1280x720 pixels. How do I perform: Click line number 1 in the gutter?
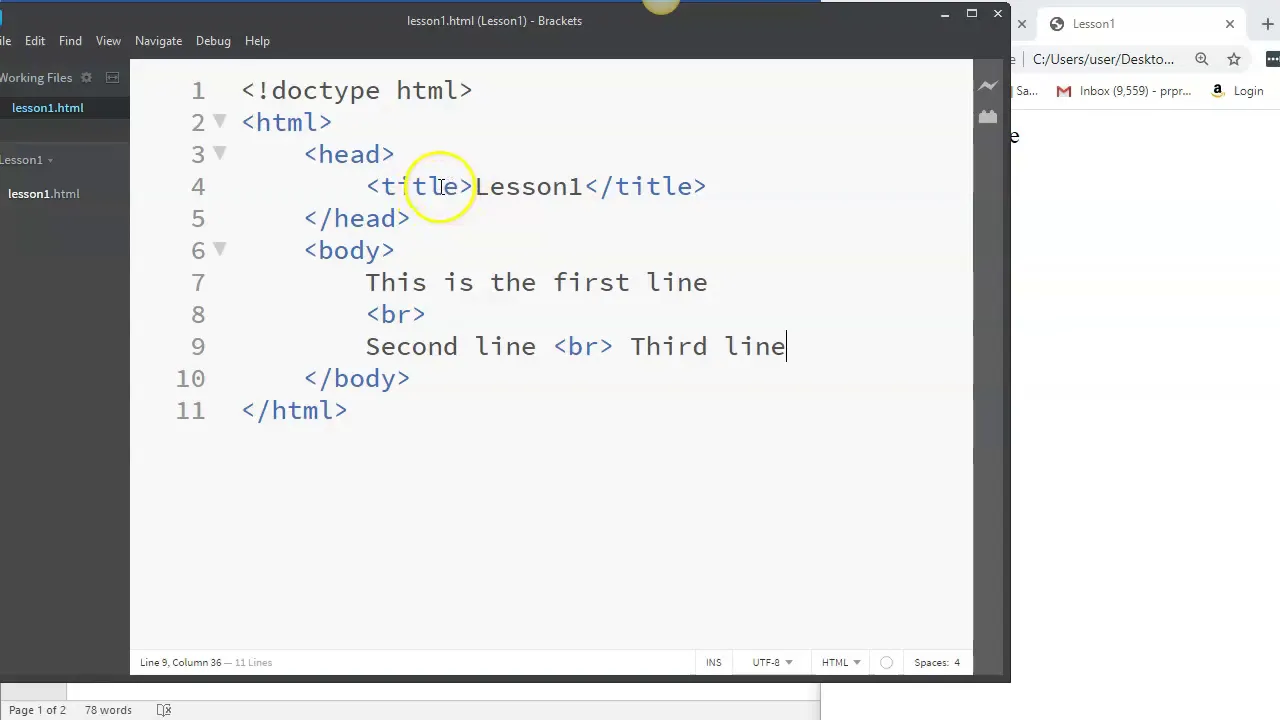(x=198, y=91)
